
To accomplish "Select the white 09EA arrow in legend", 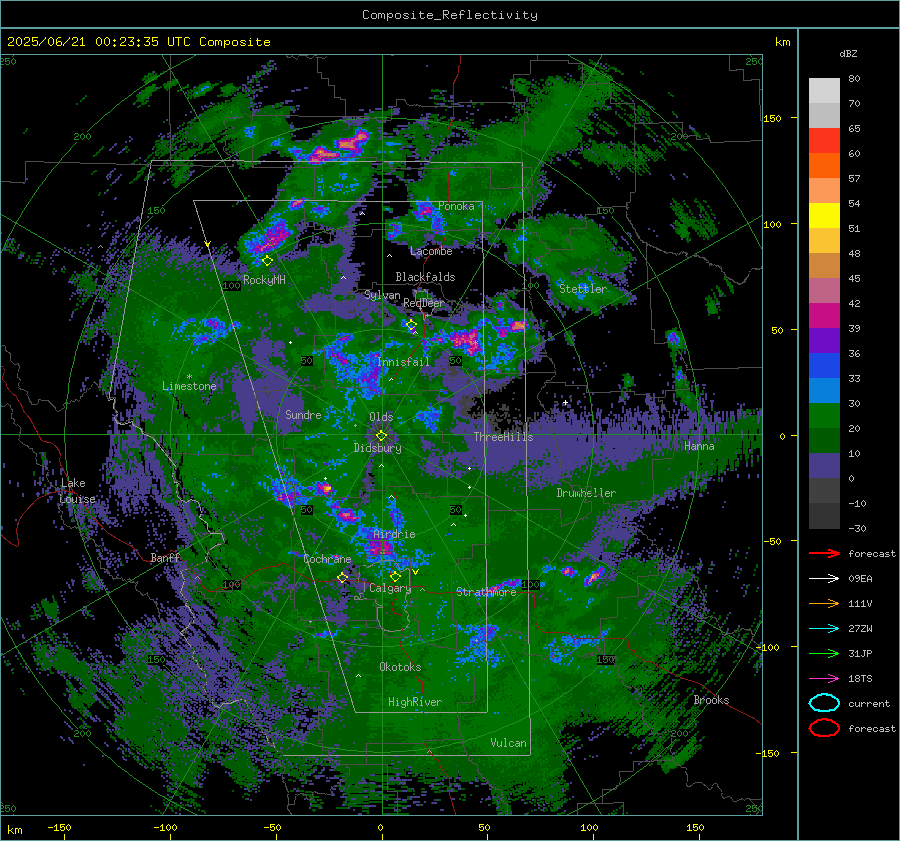I will click(x=824, y=579).
